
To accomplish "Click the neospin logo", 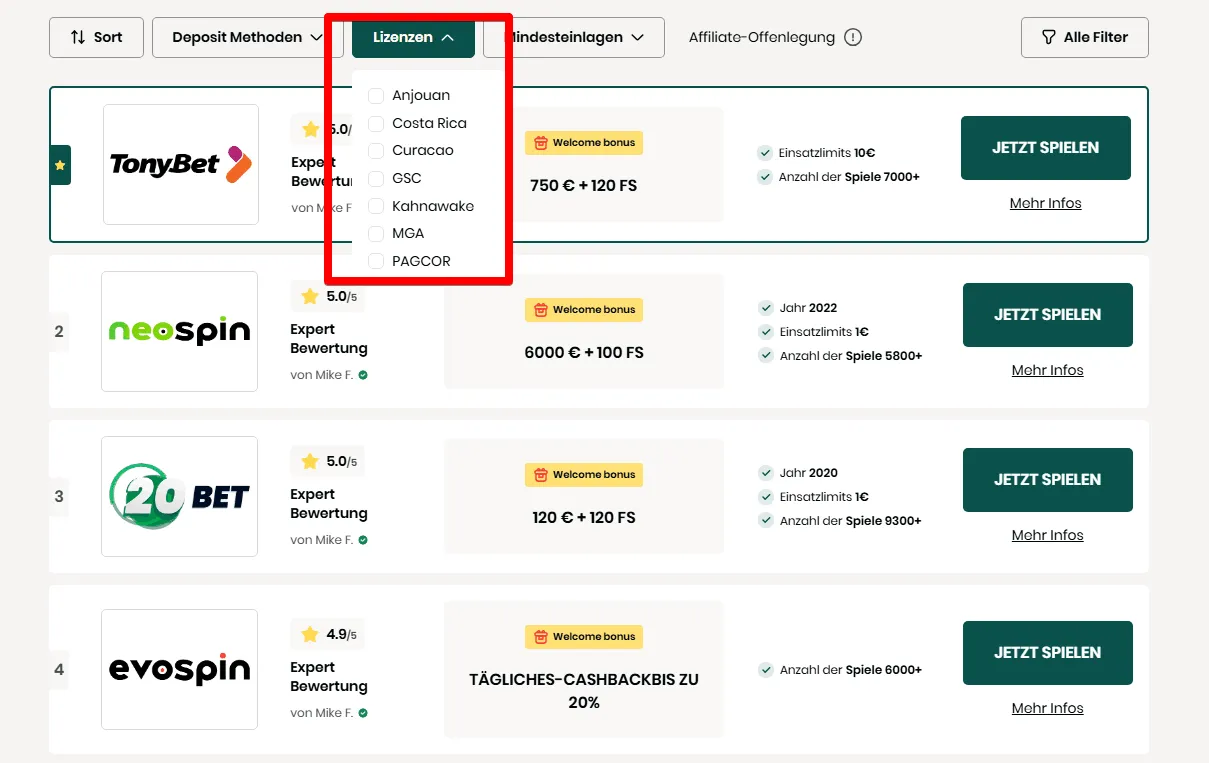I will coord(179,331).
